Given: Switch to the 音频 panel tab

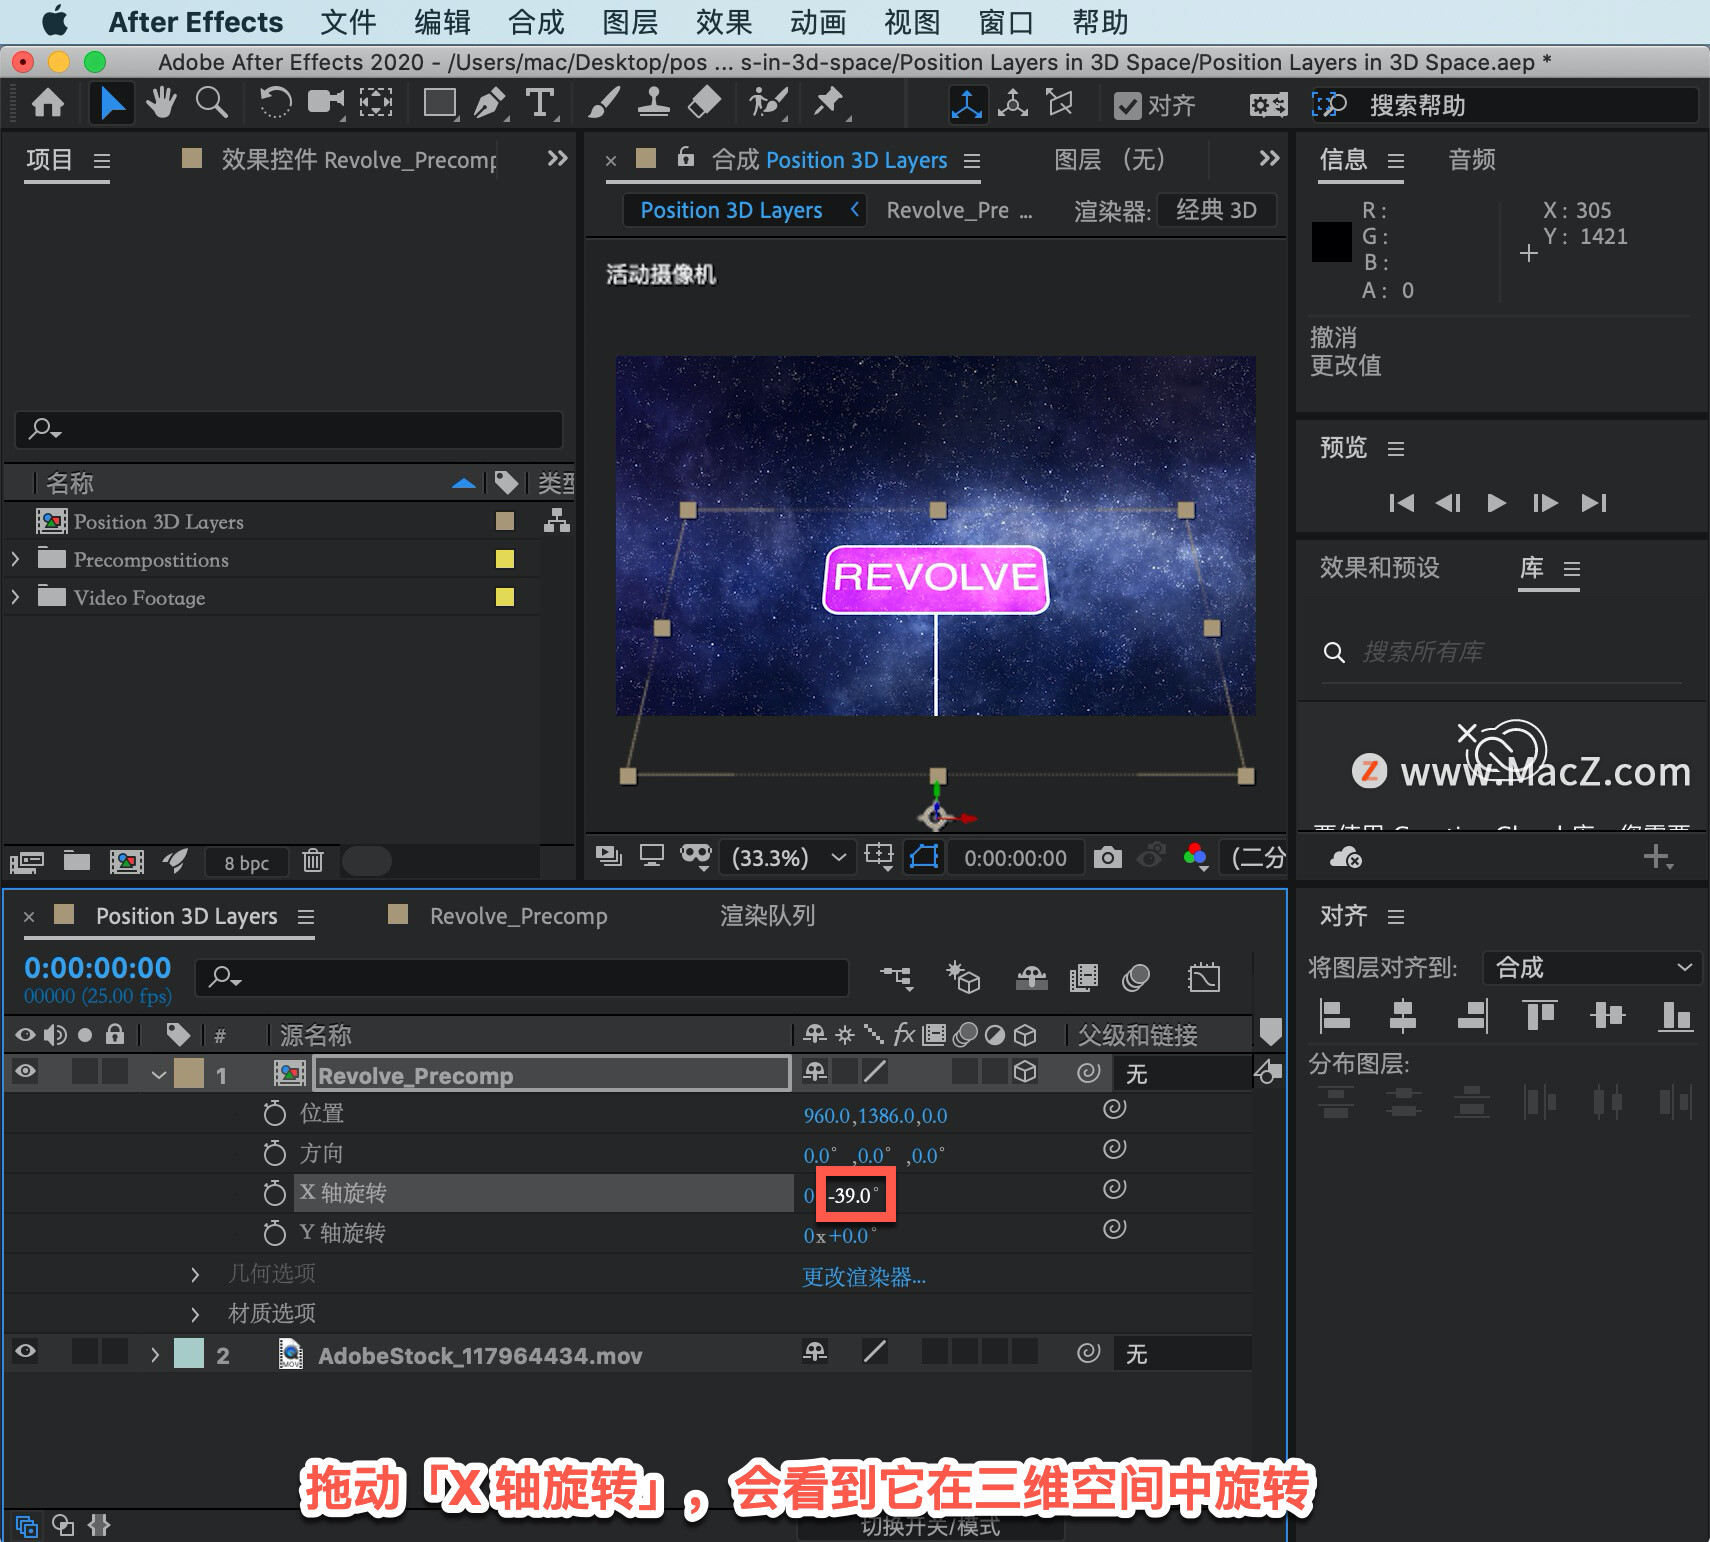Looking at the screenshot, I should 1472,159.
